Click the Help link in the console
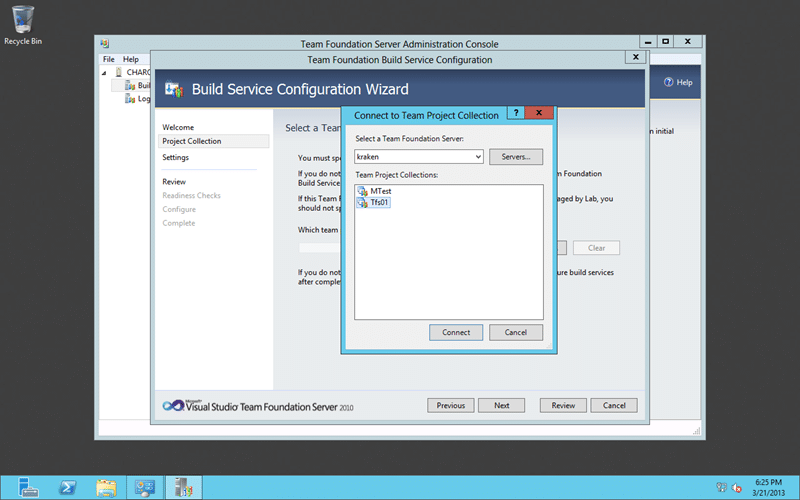Image resolution: width=800 pixels, height=500 pixels. click(x=678, y=82)
